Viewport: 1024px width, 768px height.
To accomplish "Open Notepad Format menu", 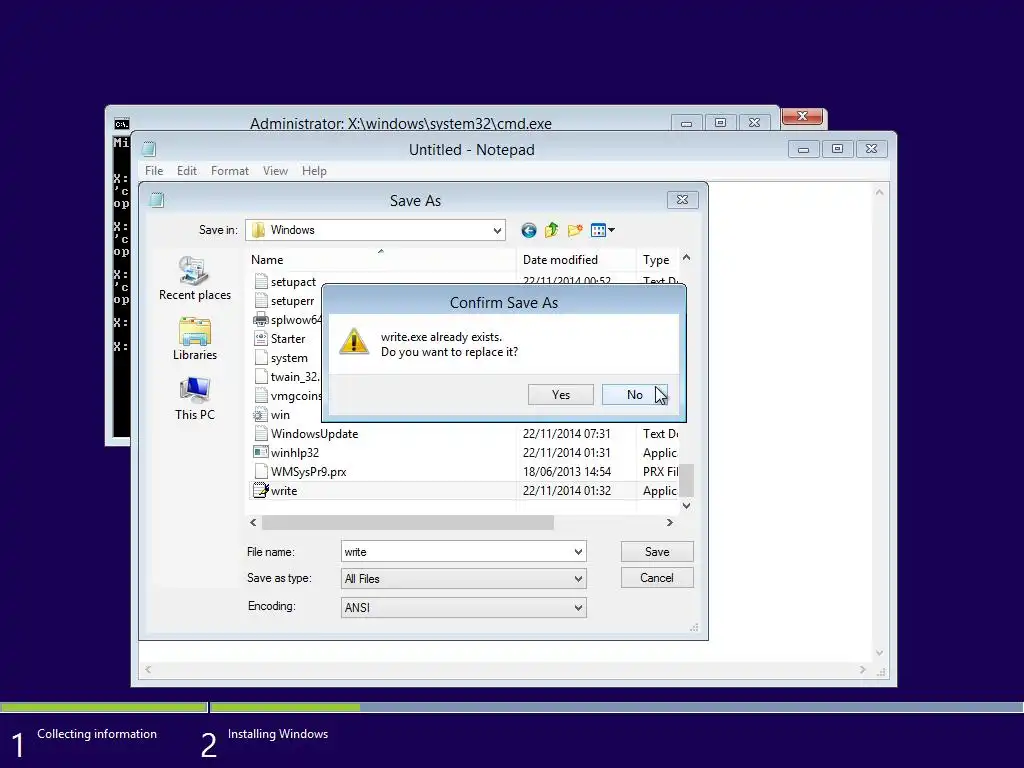I will [230, 170].
